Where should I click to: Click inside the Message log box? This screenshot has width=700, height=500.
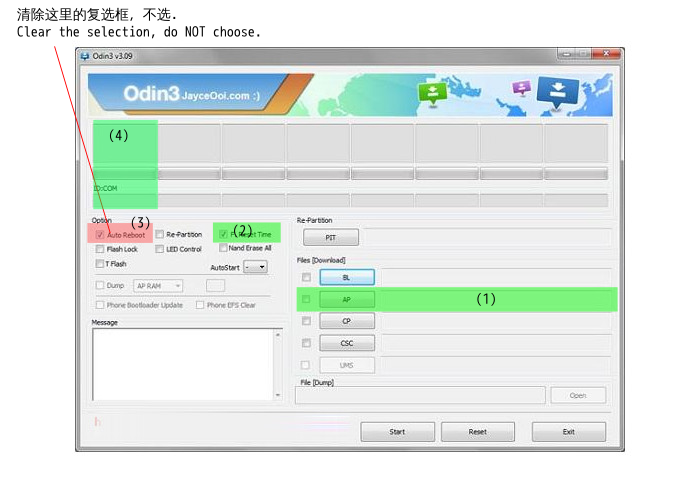click(x=183, y=364)
